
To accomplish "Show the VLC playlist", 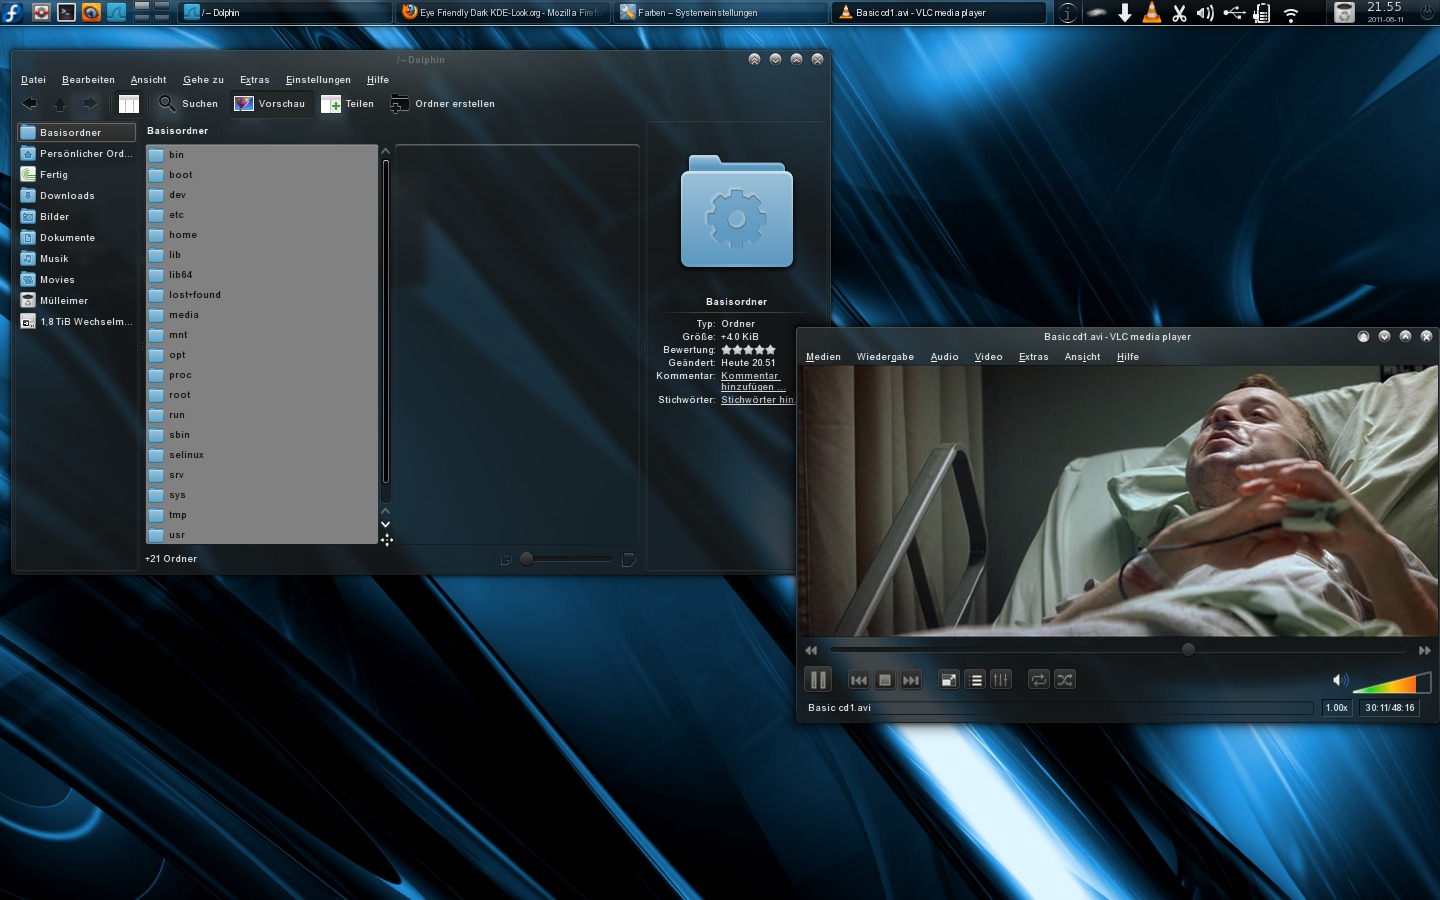I will click(976, 680).
